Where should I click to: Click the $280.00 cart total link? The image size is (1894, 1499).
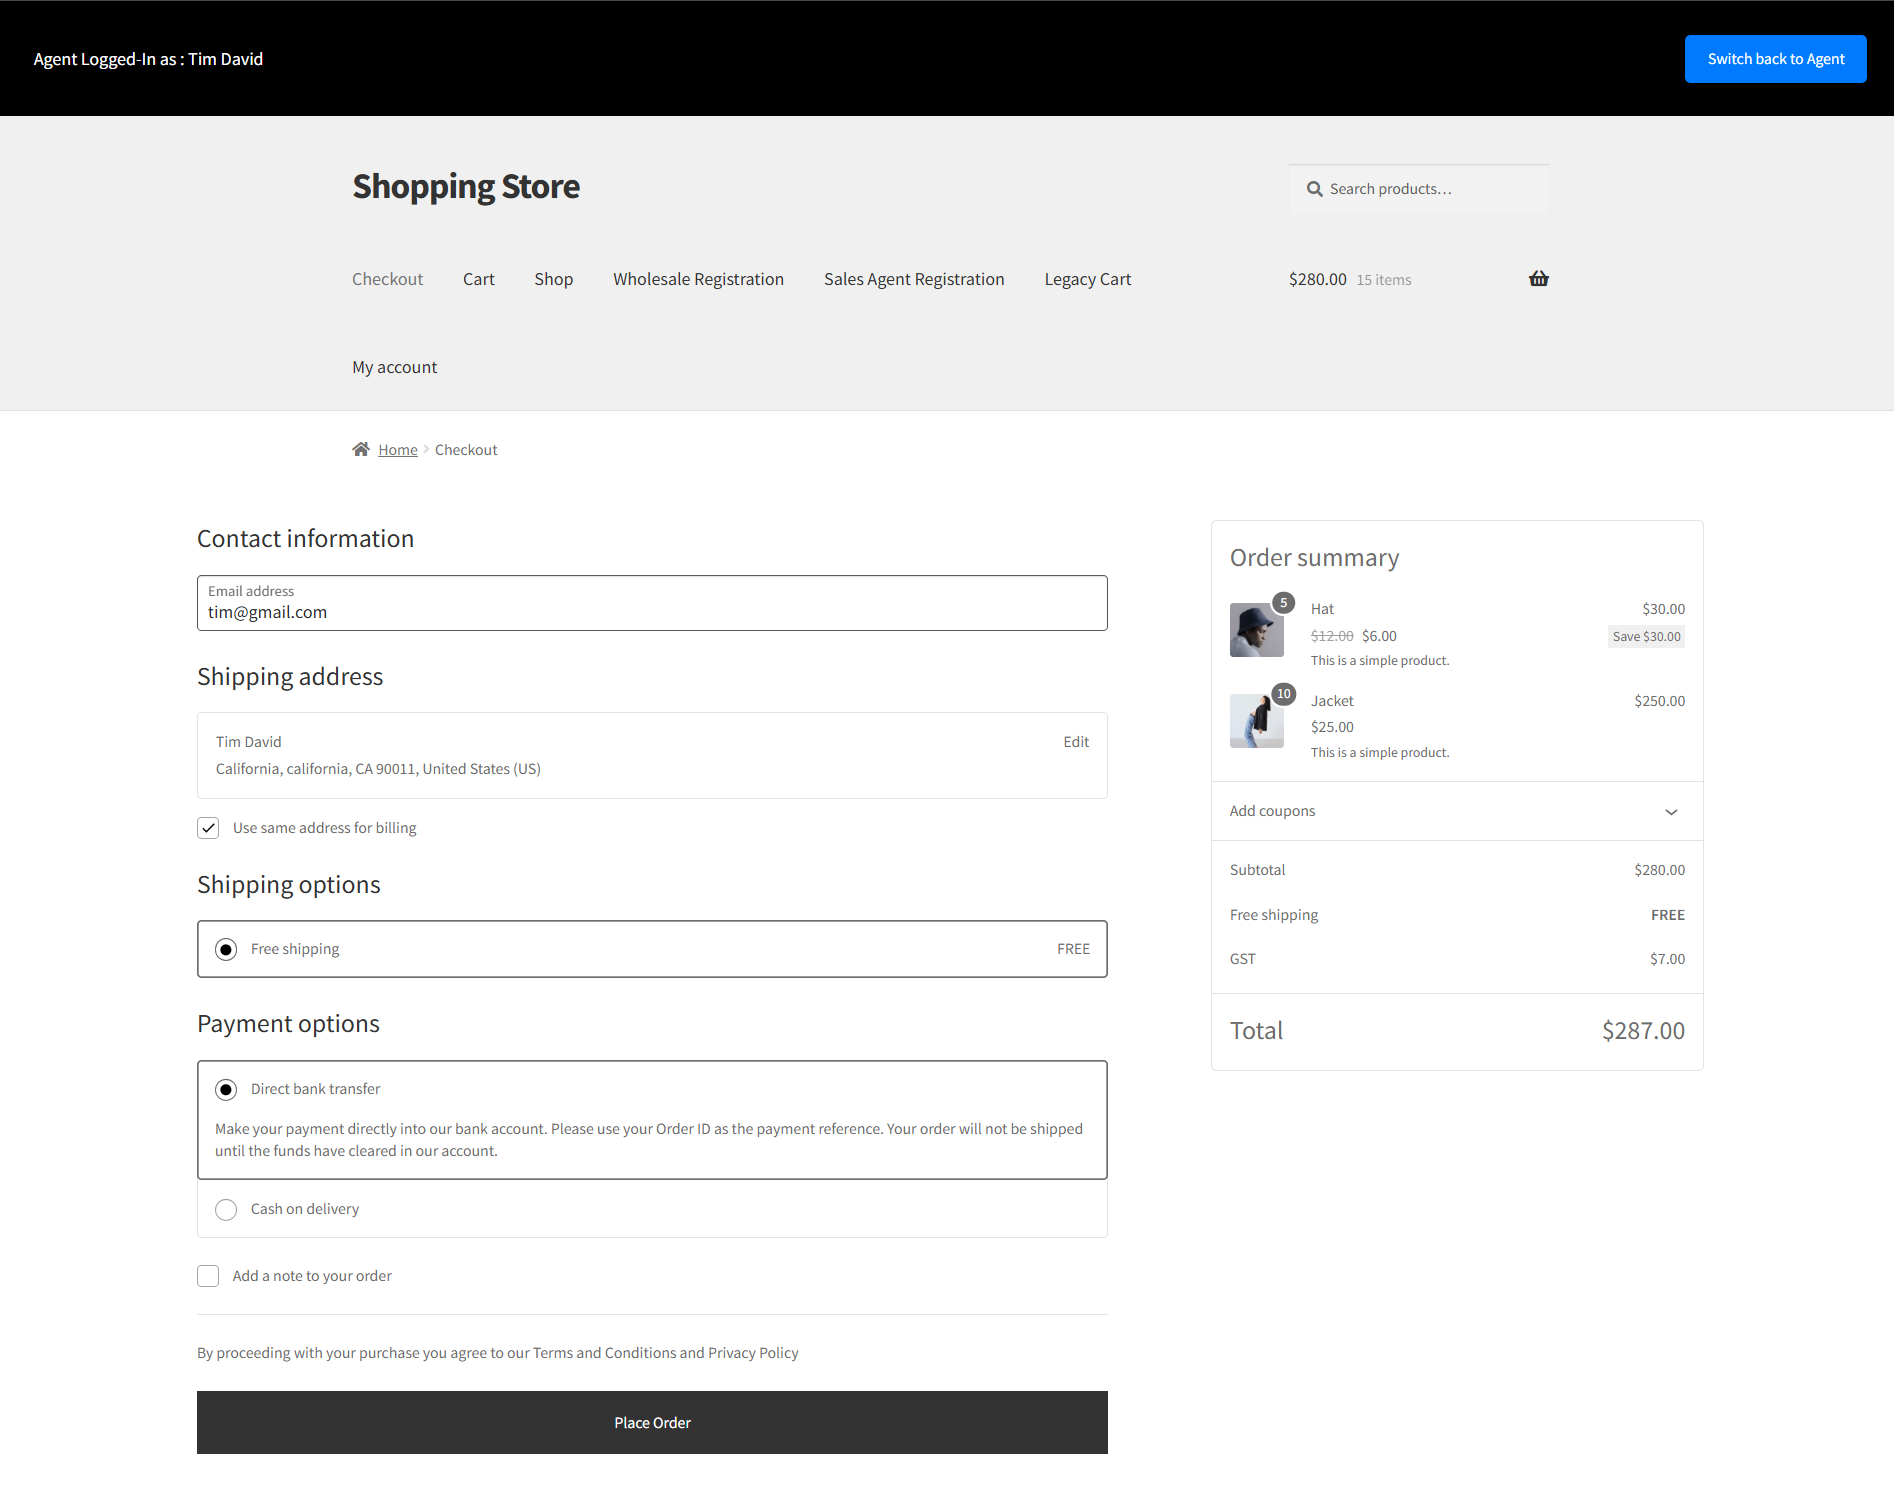1317,279
